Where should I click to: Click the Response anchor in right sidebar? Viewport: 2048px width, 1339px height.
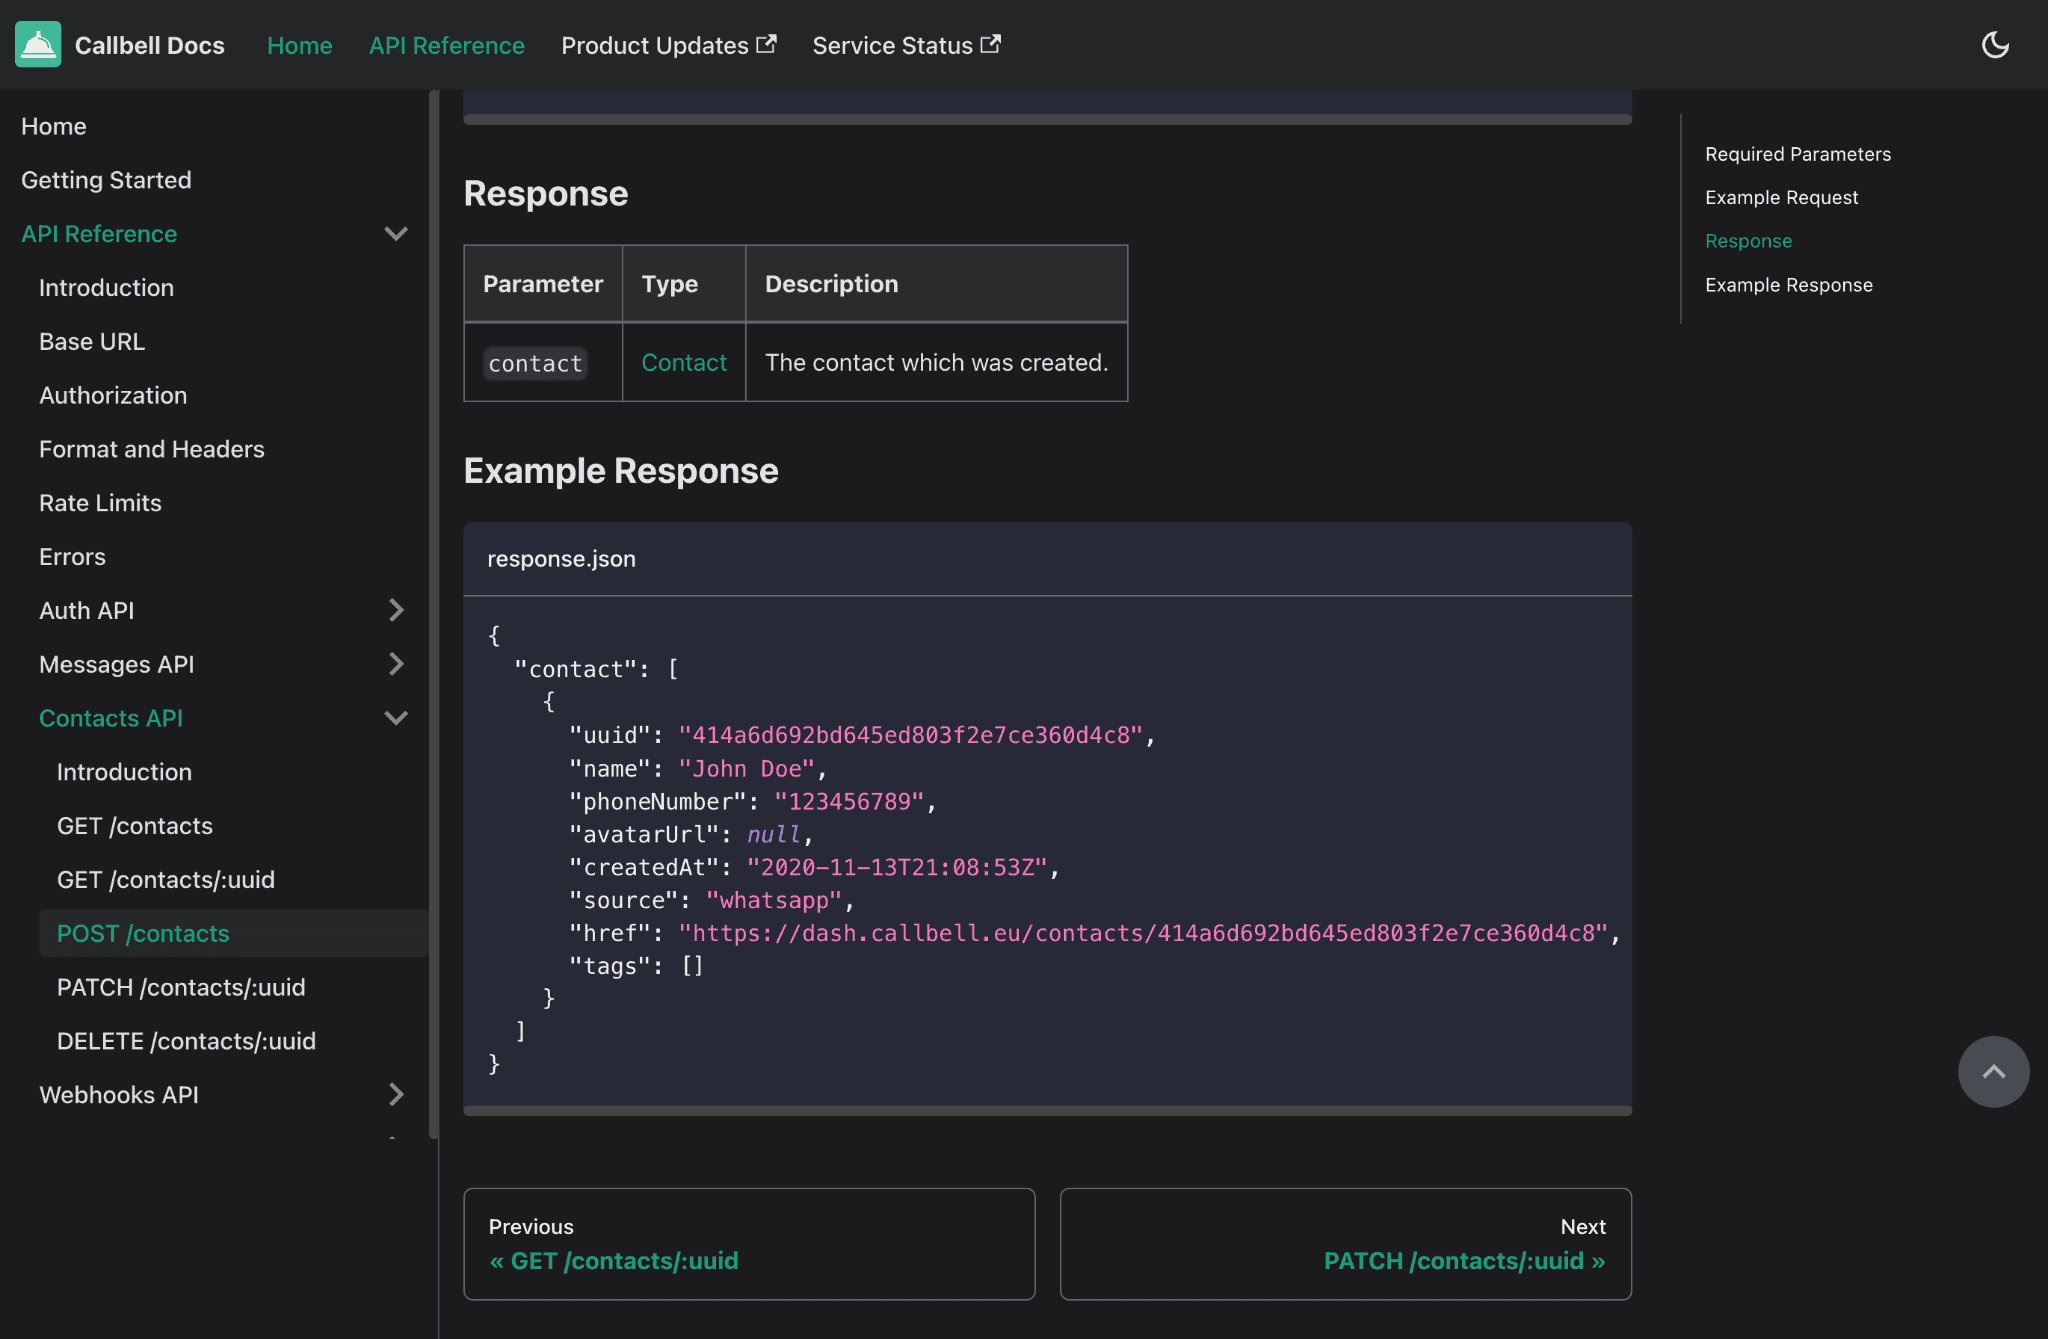pyautogui.click(x=1749, y=241)
